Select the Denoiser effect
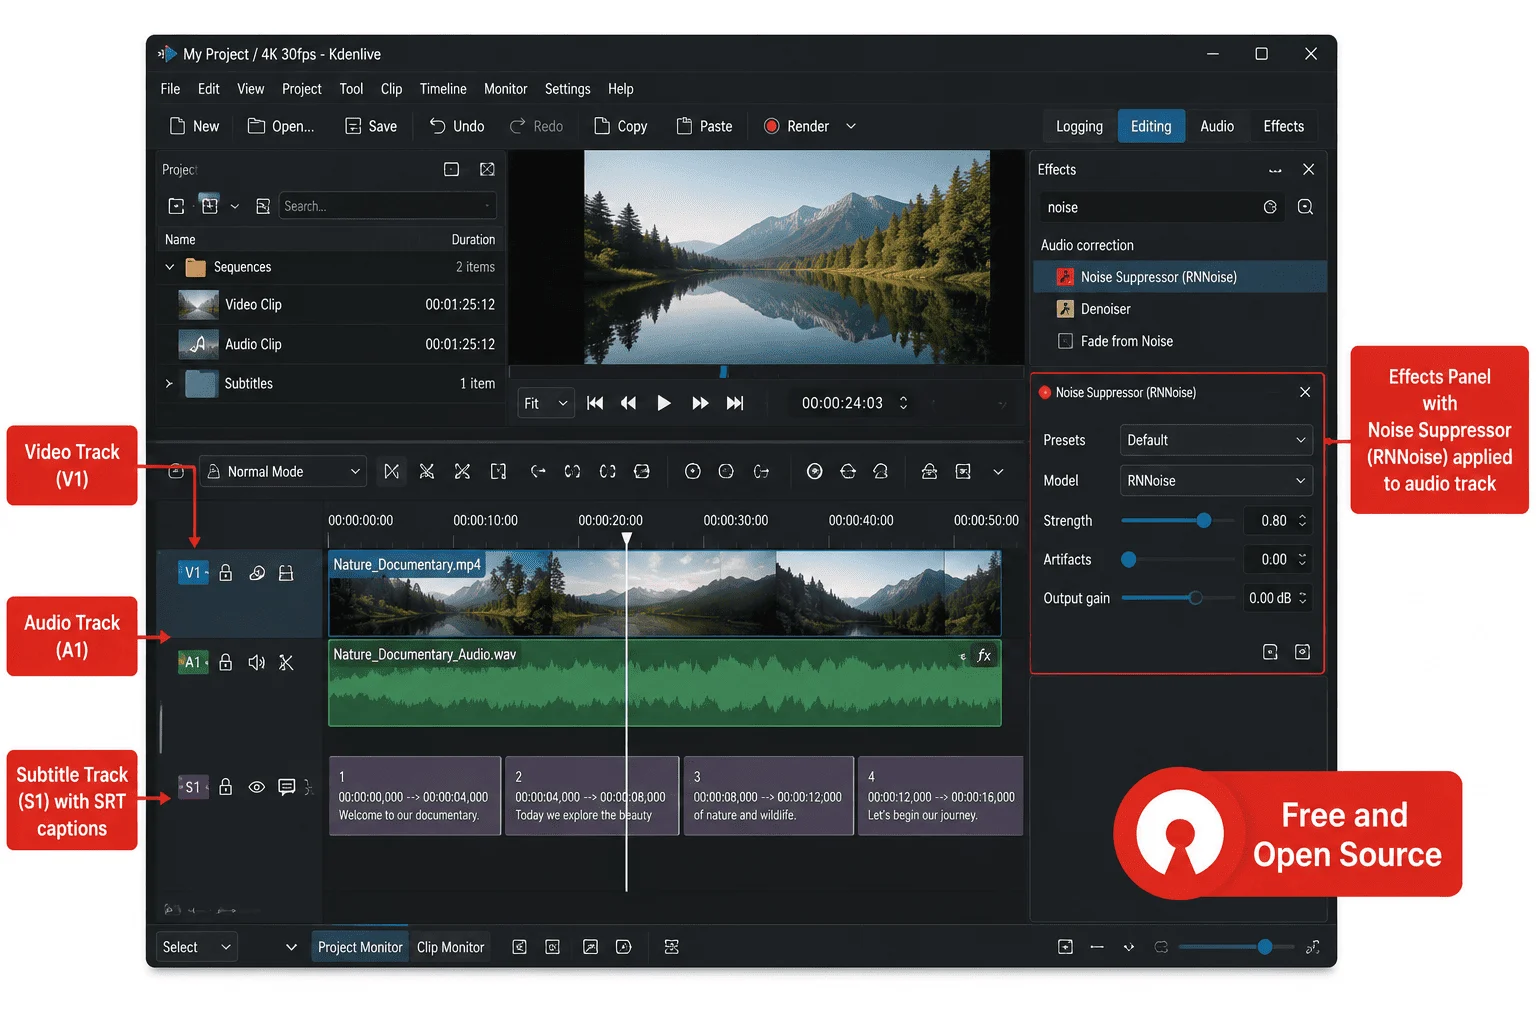The image size is (1536, 1024). click(x=1180, y=309)
